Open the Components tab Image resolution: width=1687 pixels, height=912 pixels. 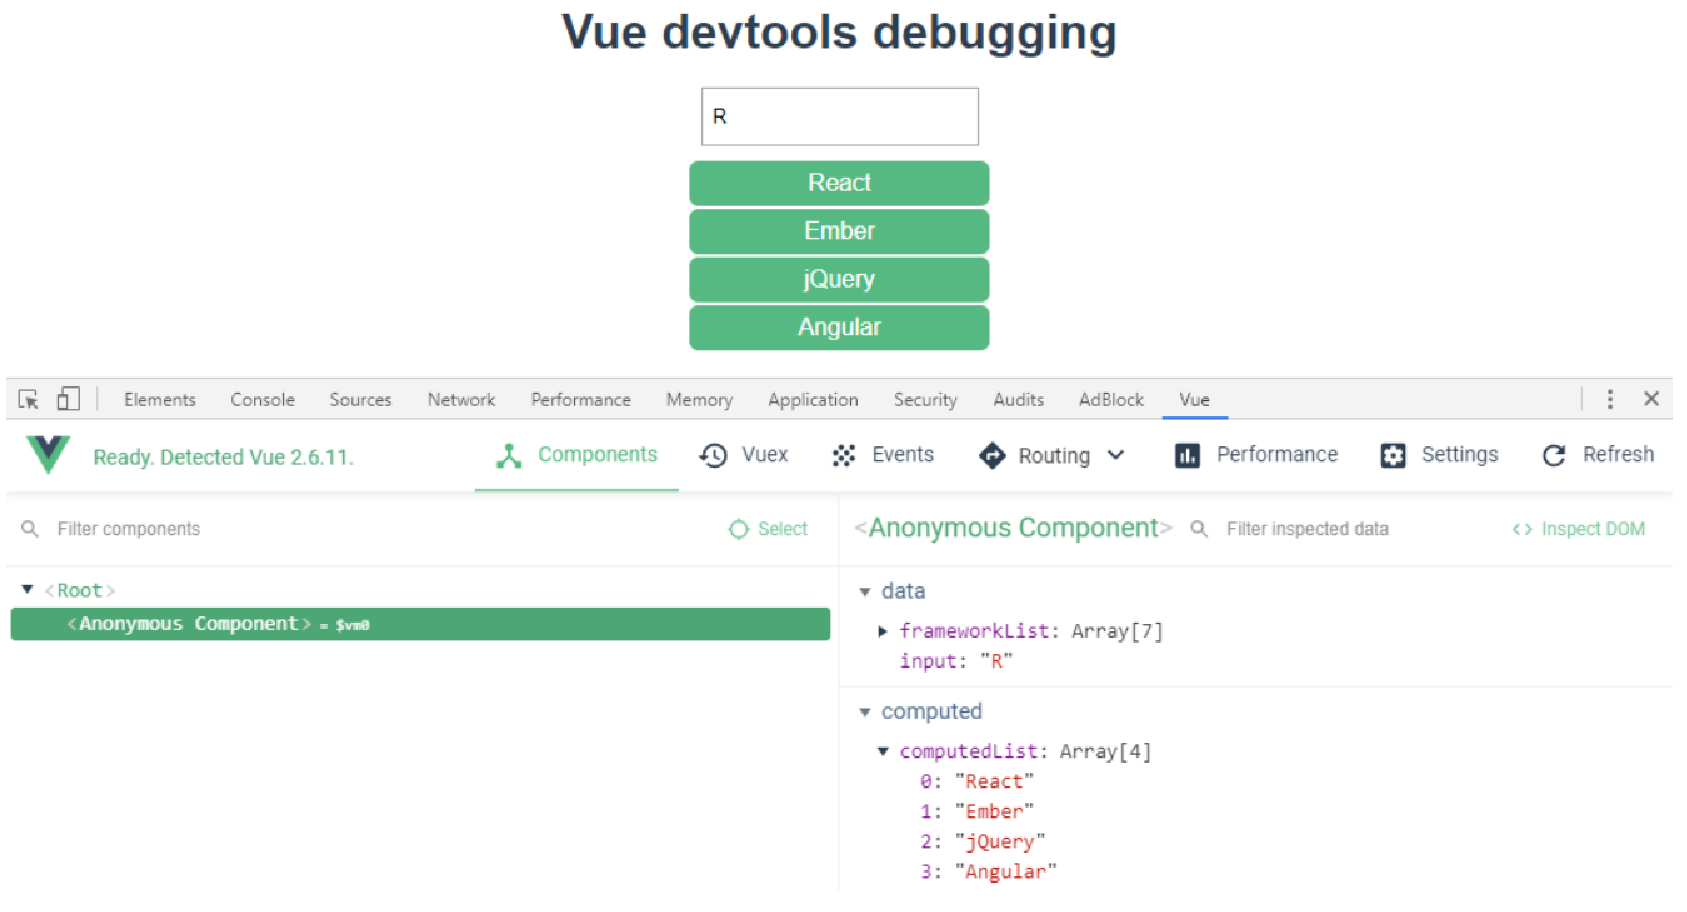[x=576, y=455]
